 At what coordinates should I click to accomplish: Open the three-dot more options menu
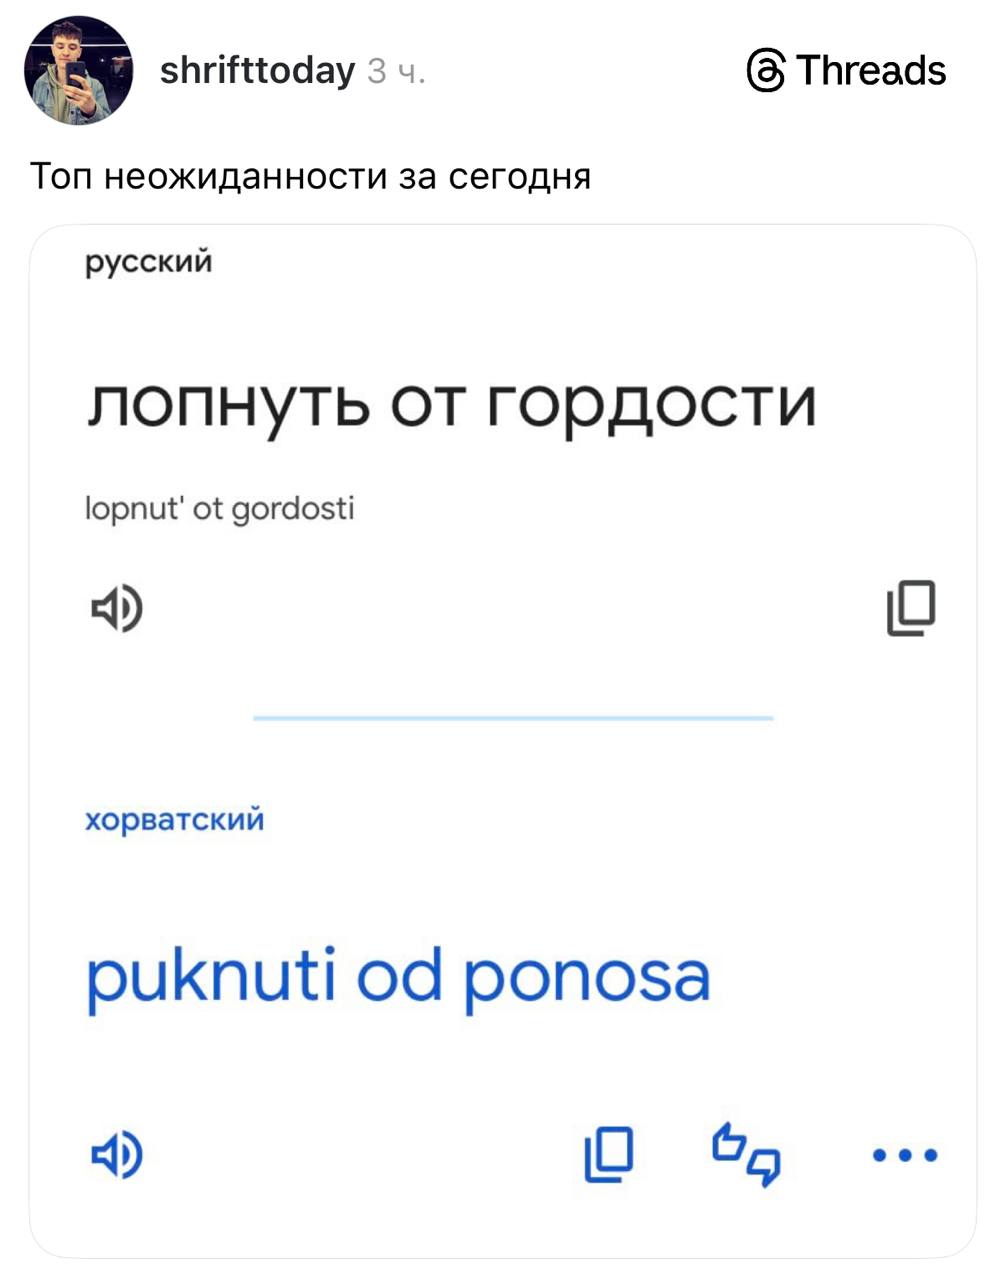904,1155
